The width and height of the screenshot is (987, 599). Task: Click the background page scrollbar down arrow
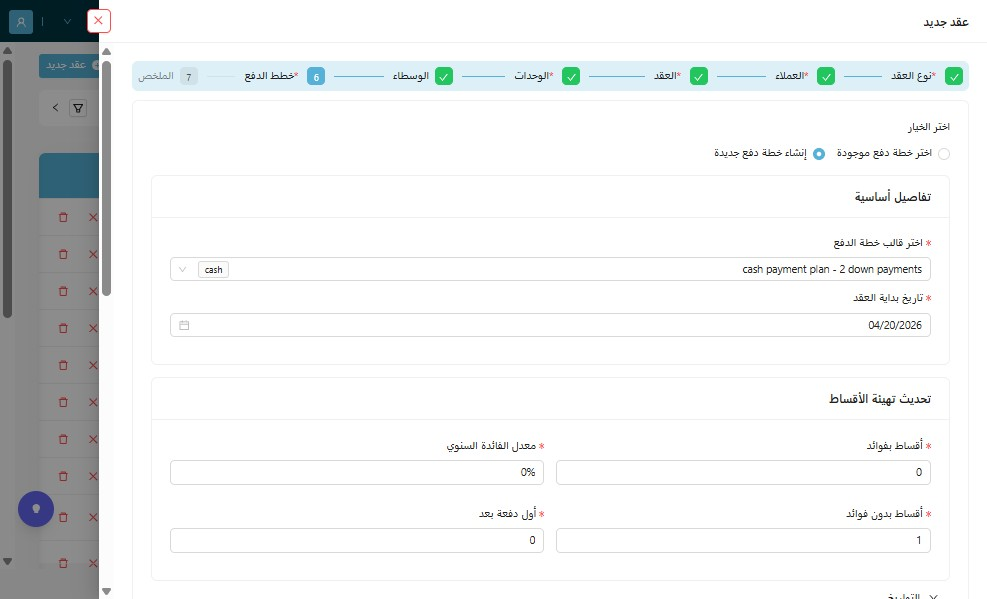(8, 561)
